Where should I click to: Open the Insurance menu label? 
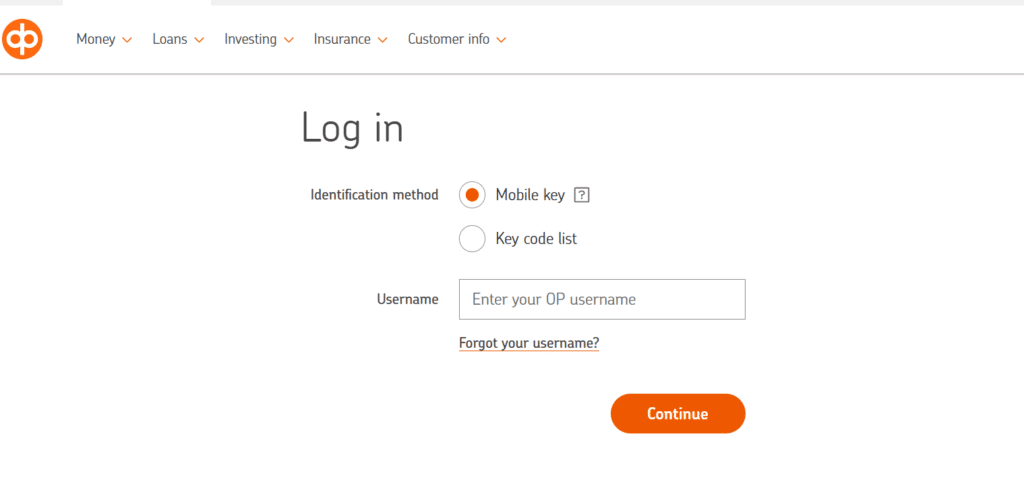click(x=342, y=39)
